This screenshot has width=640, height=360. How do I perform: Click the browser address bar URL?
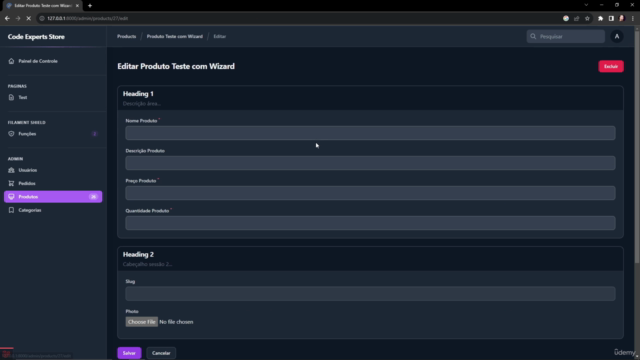(88, 18)
